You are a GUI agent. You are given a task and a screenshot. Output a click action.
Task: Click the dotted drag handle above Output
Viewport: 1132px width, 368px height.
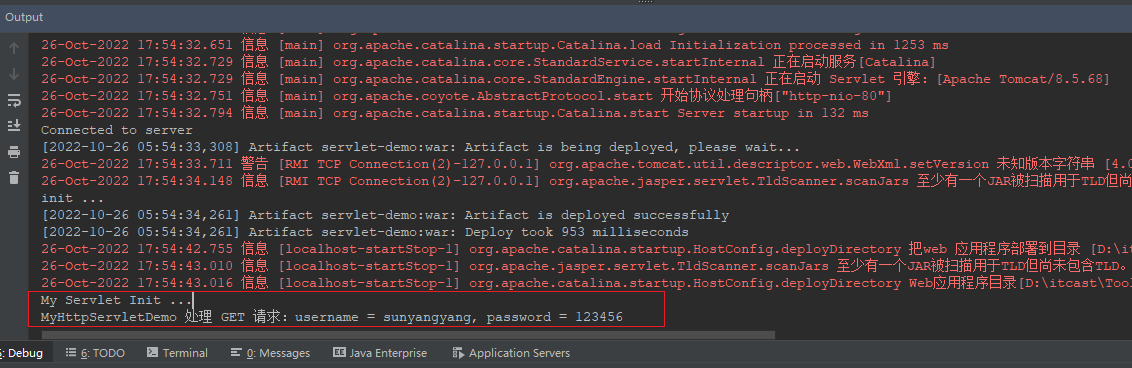tap(645, 2)
